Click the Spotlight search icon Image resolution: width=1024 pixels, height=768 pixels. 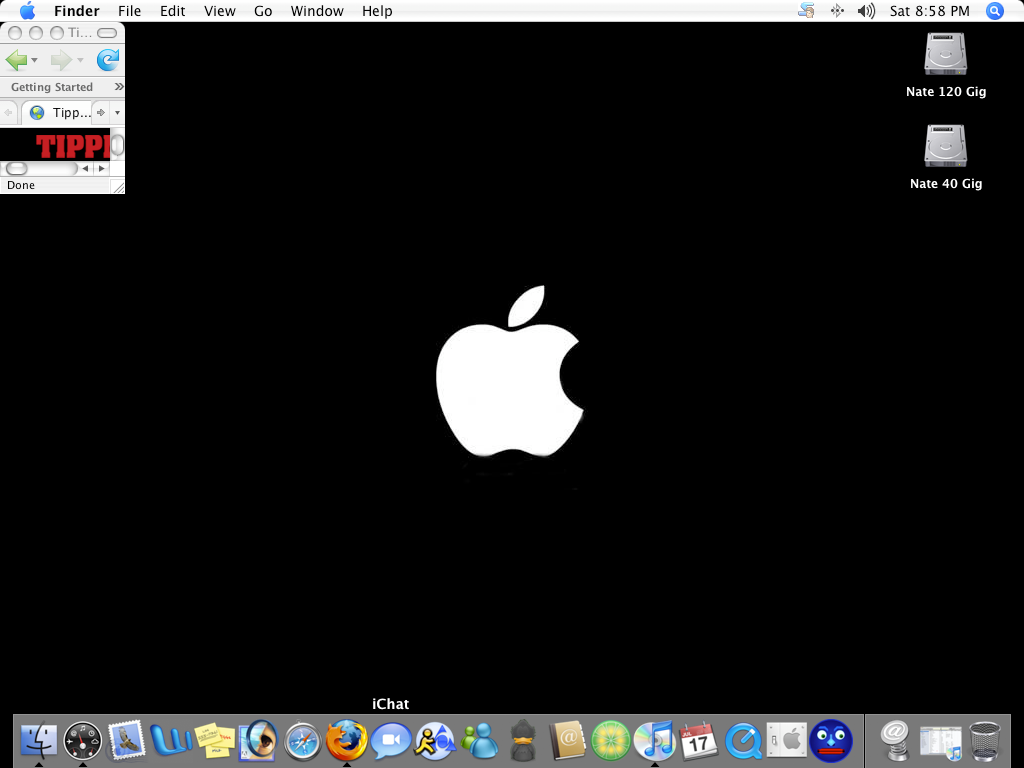click(x=994, y=11)
